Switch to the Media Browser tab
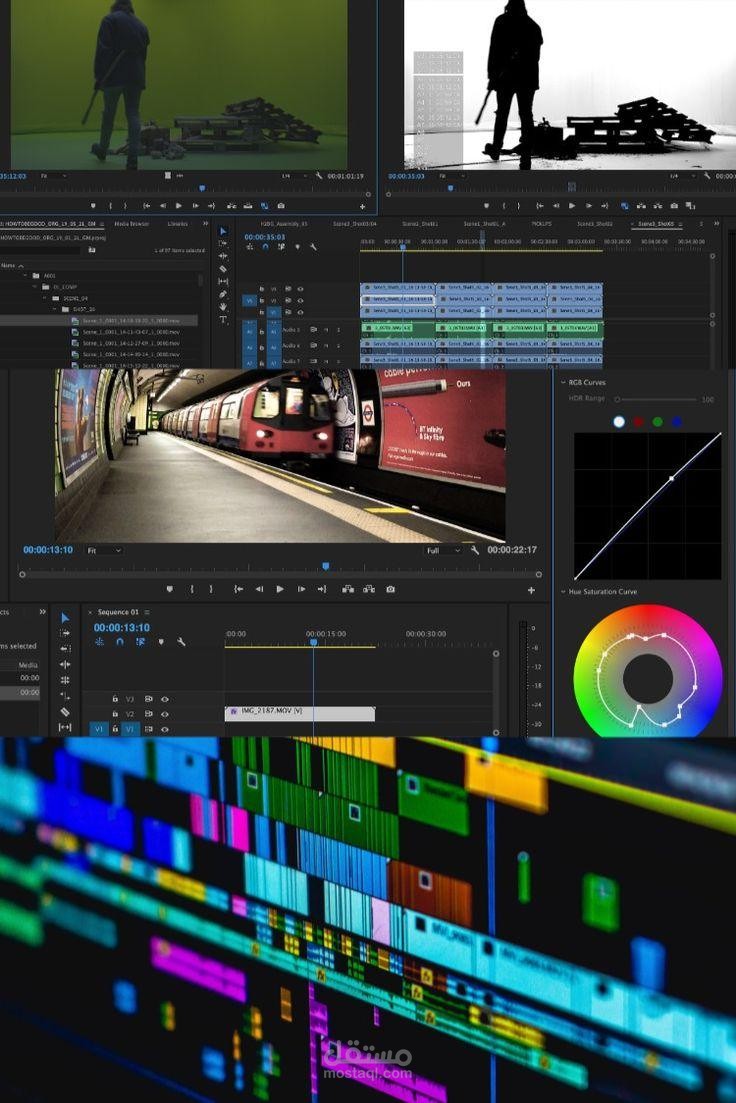Image resolution: width=736 pixels, height=1103 pixels. pos(132,224)
